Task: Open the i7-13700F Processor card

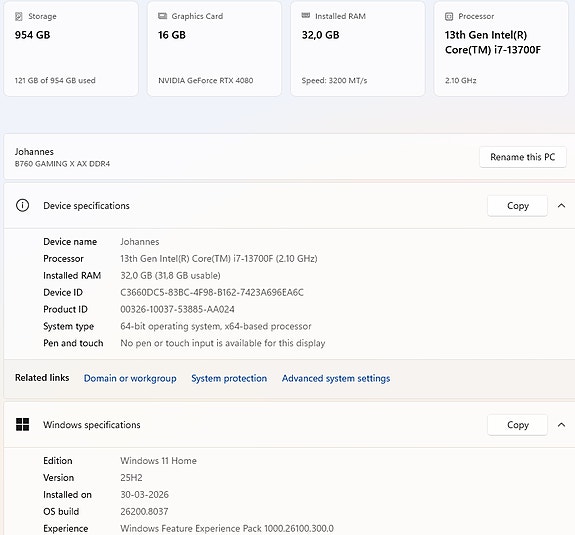Action: (501, 48)
